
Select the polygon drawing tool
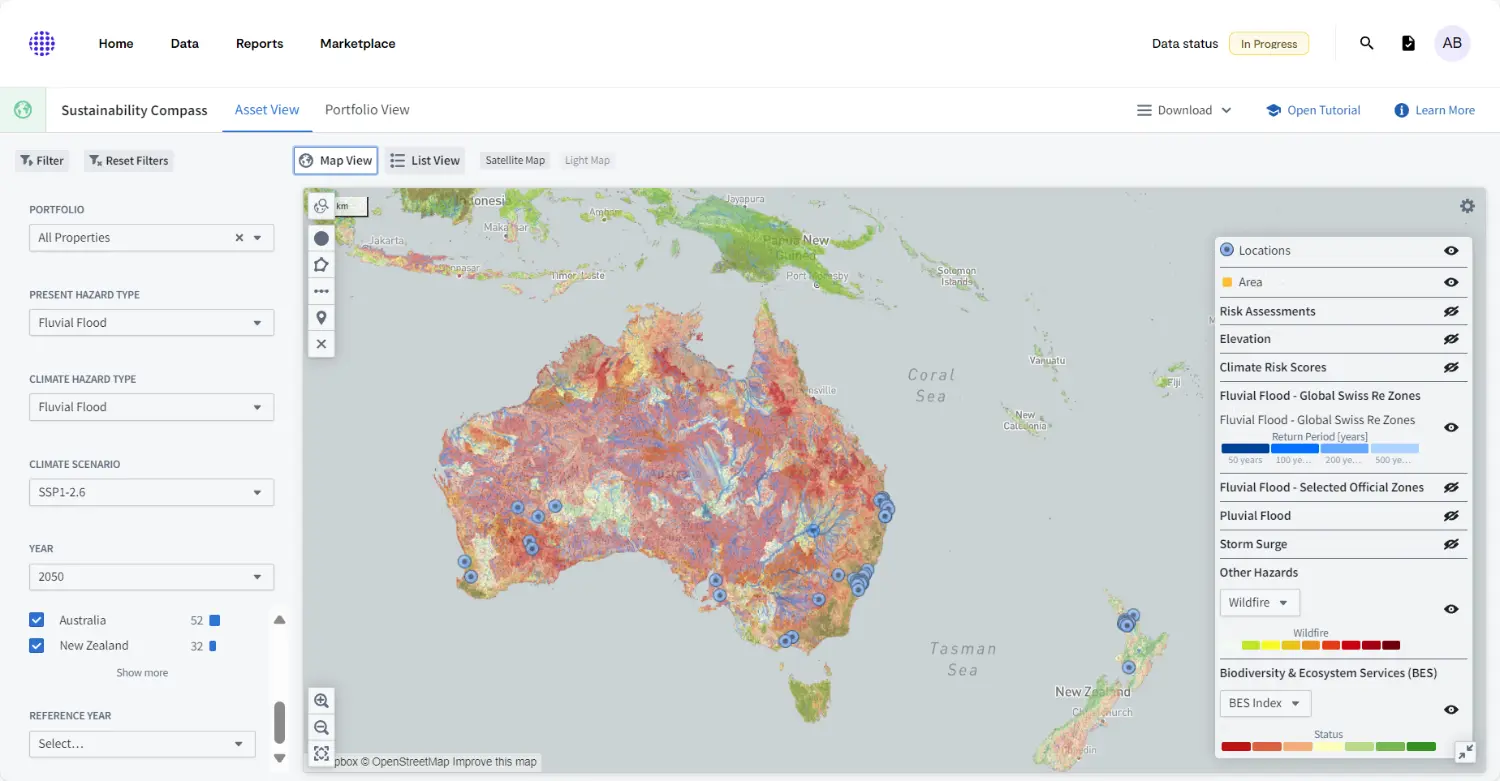321,264
